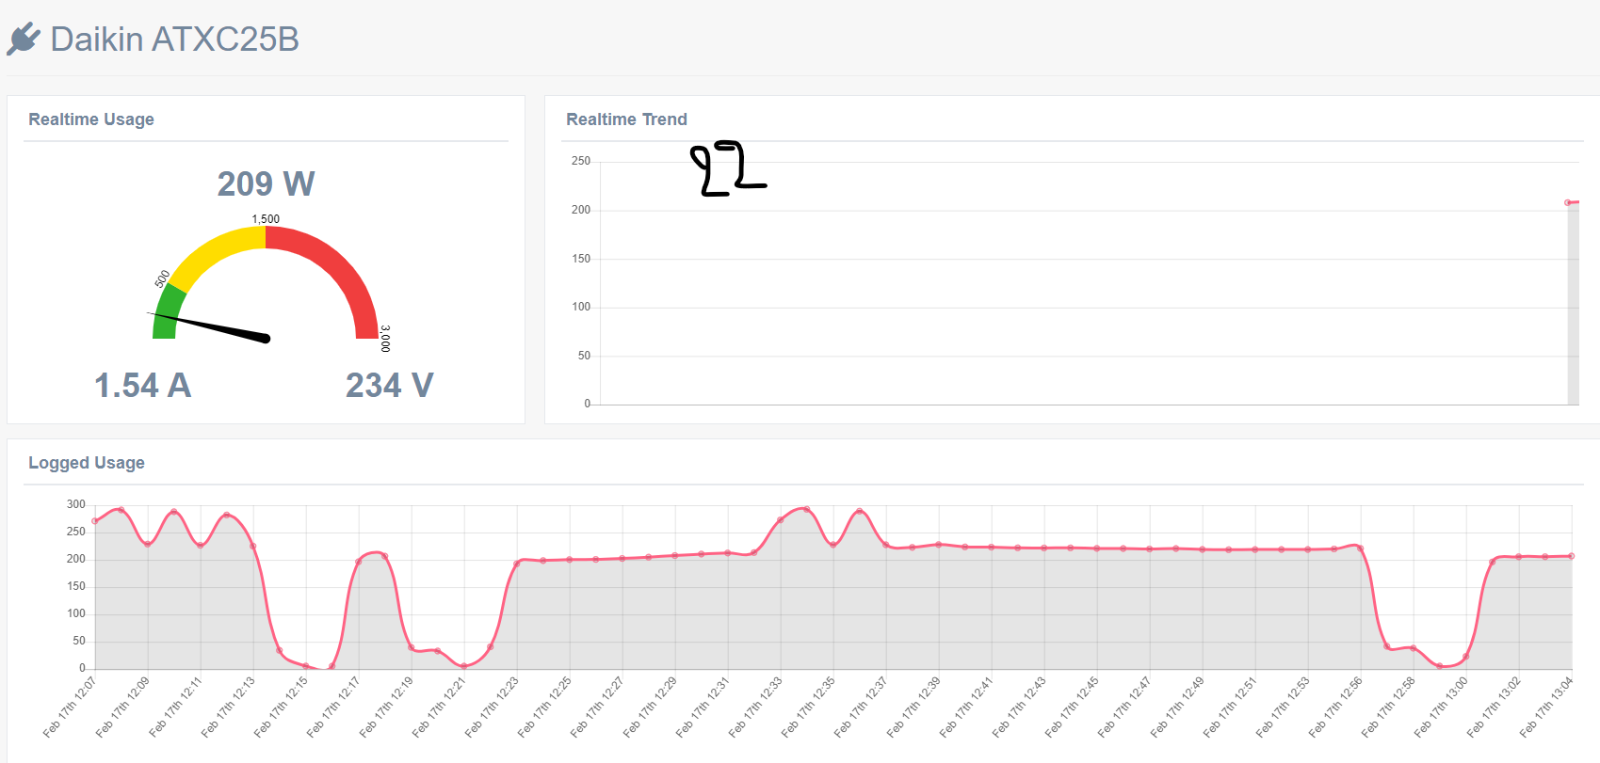Click the 1.54 A current reading
1600x763 pixels.
[x=142, y=385]
